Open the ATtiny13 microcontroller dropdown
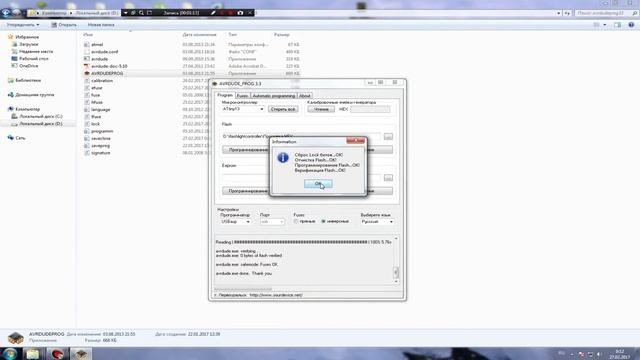The width and height of the screenshot is (640, 360). (243, 109)
